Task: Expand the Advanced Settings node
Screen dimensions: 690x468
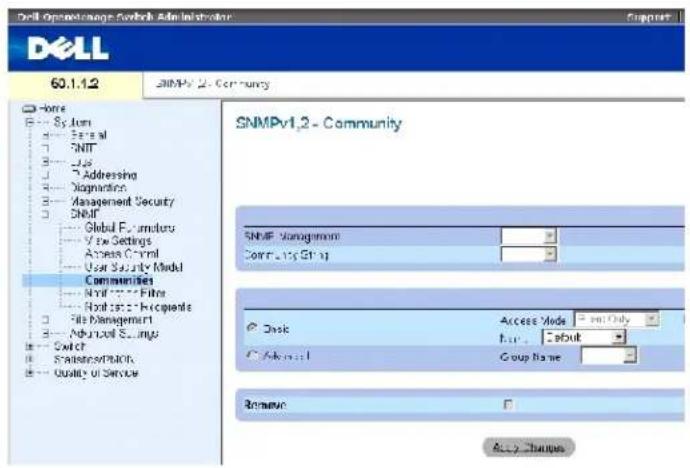Action: [45, 333]
